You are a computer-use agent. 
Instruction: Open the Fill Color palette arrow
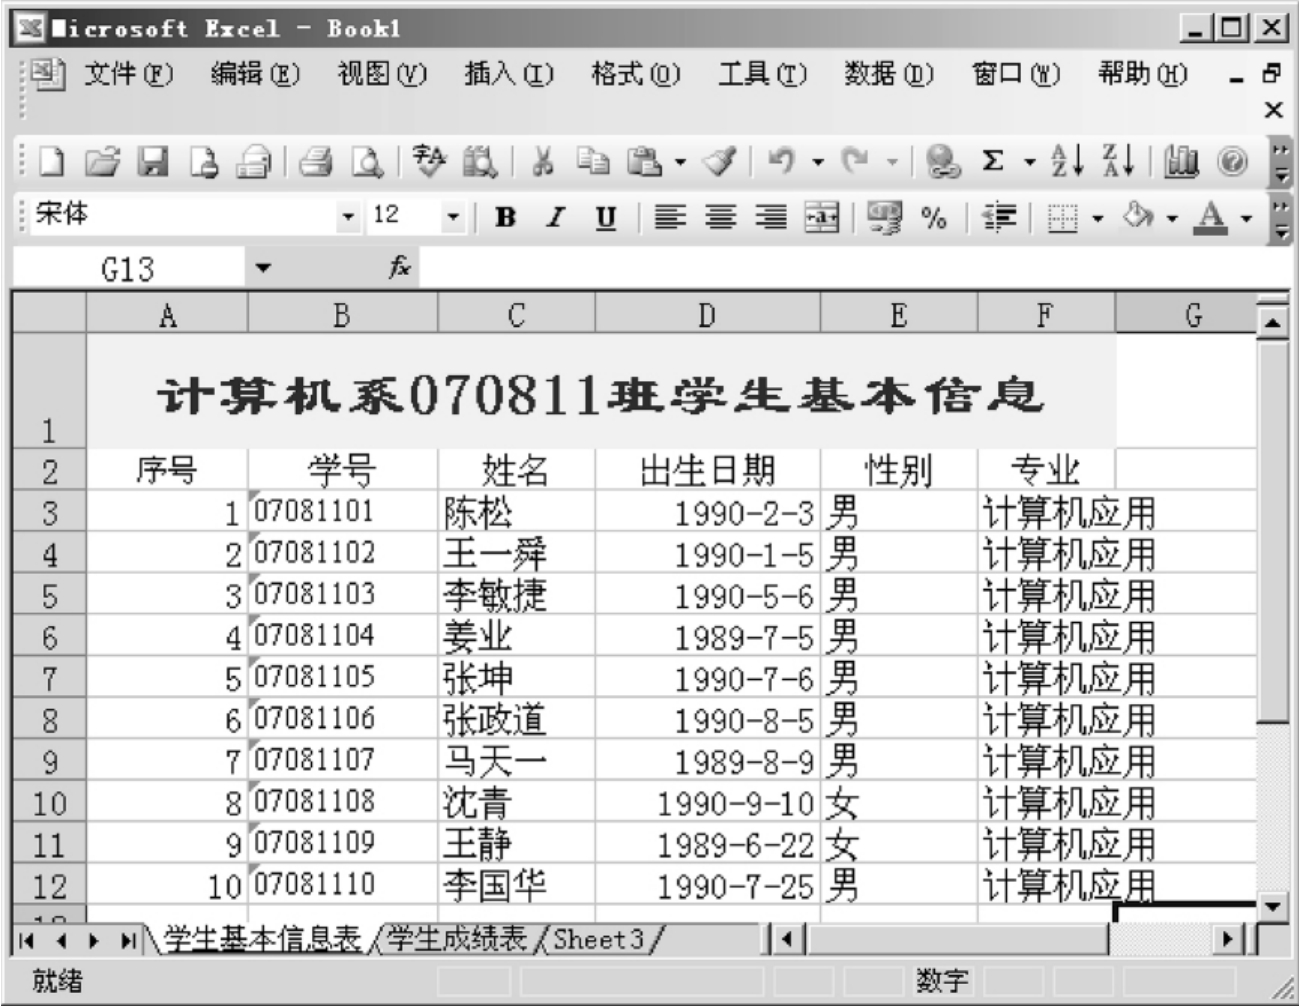click(x=1172, y=217)
